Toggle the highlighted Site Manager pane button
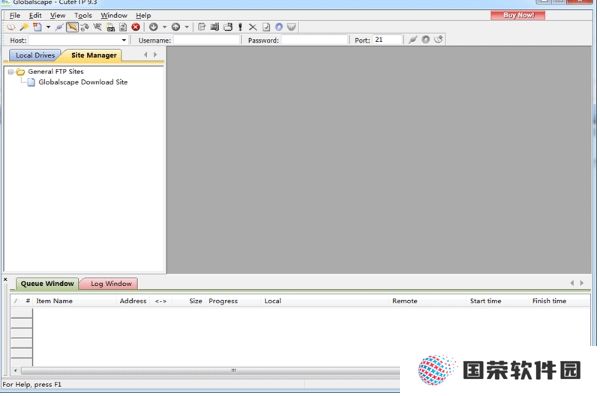The height and width of the screenshot is (396, 600). (72, 27)
